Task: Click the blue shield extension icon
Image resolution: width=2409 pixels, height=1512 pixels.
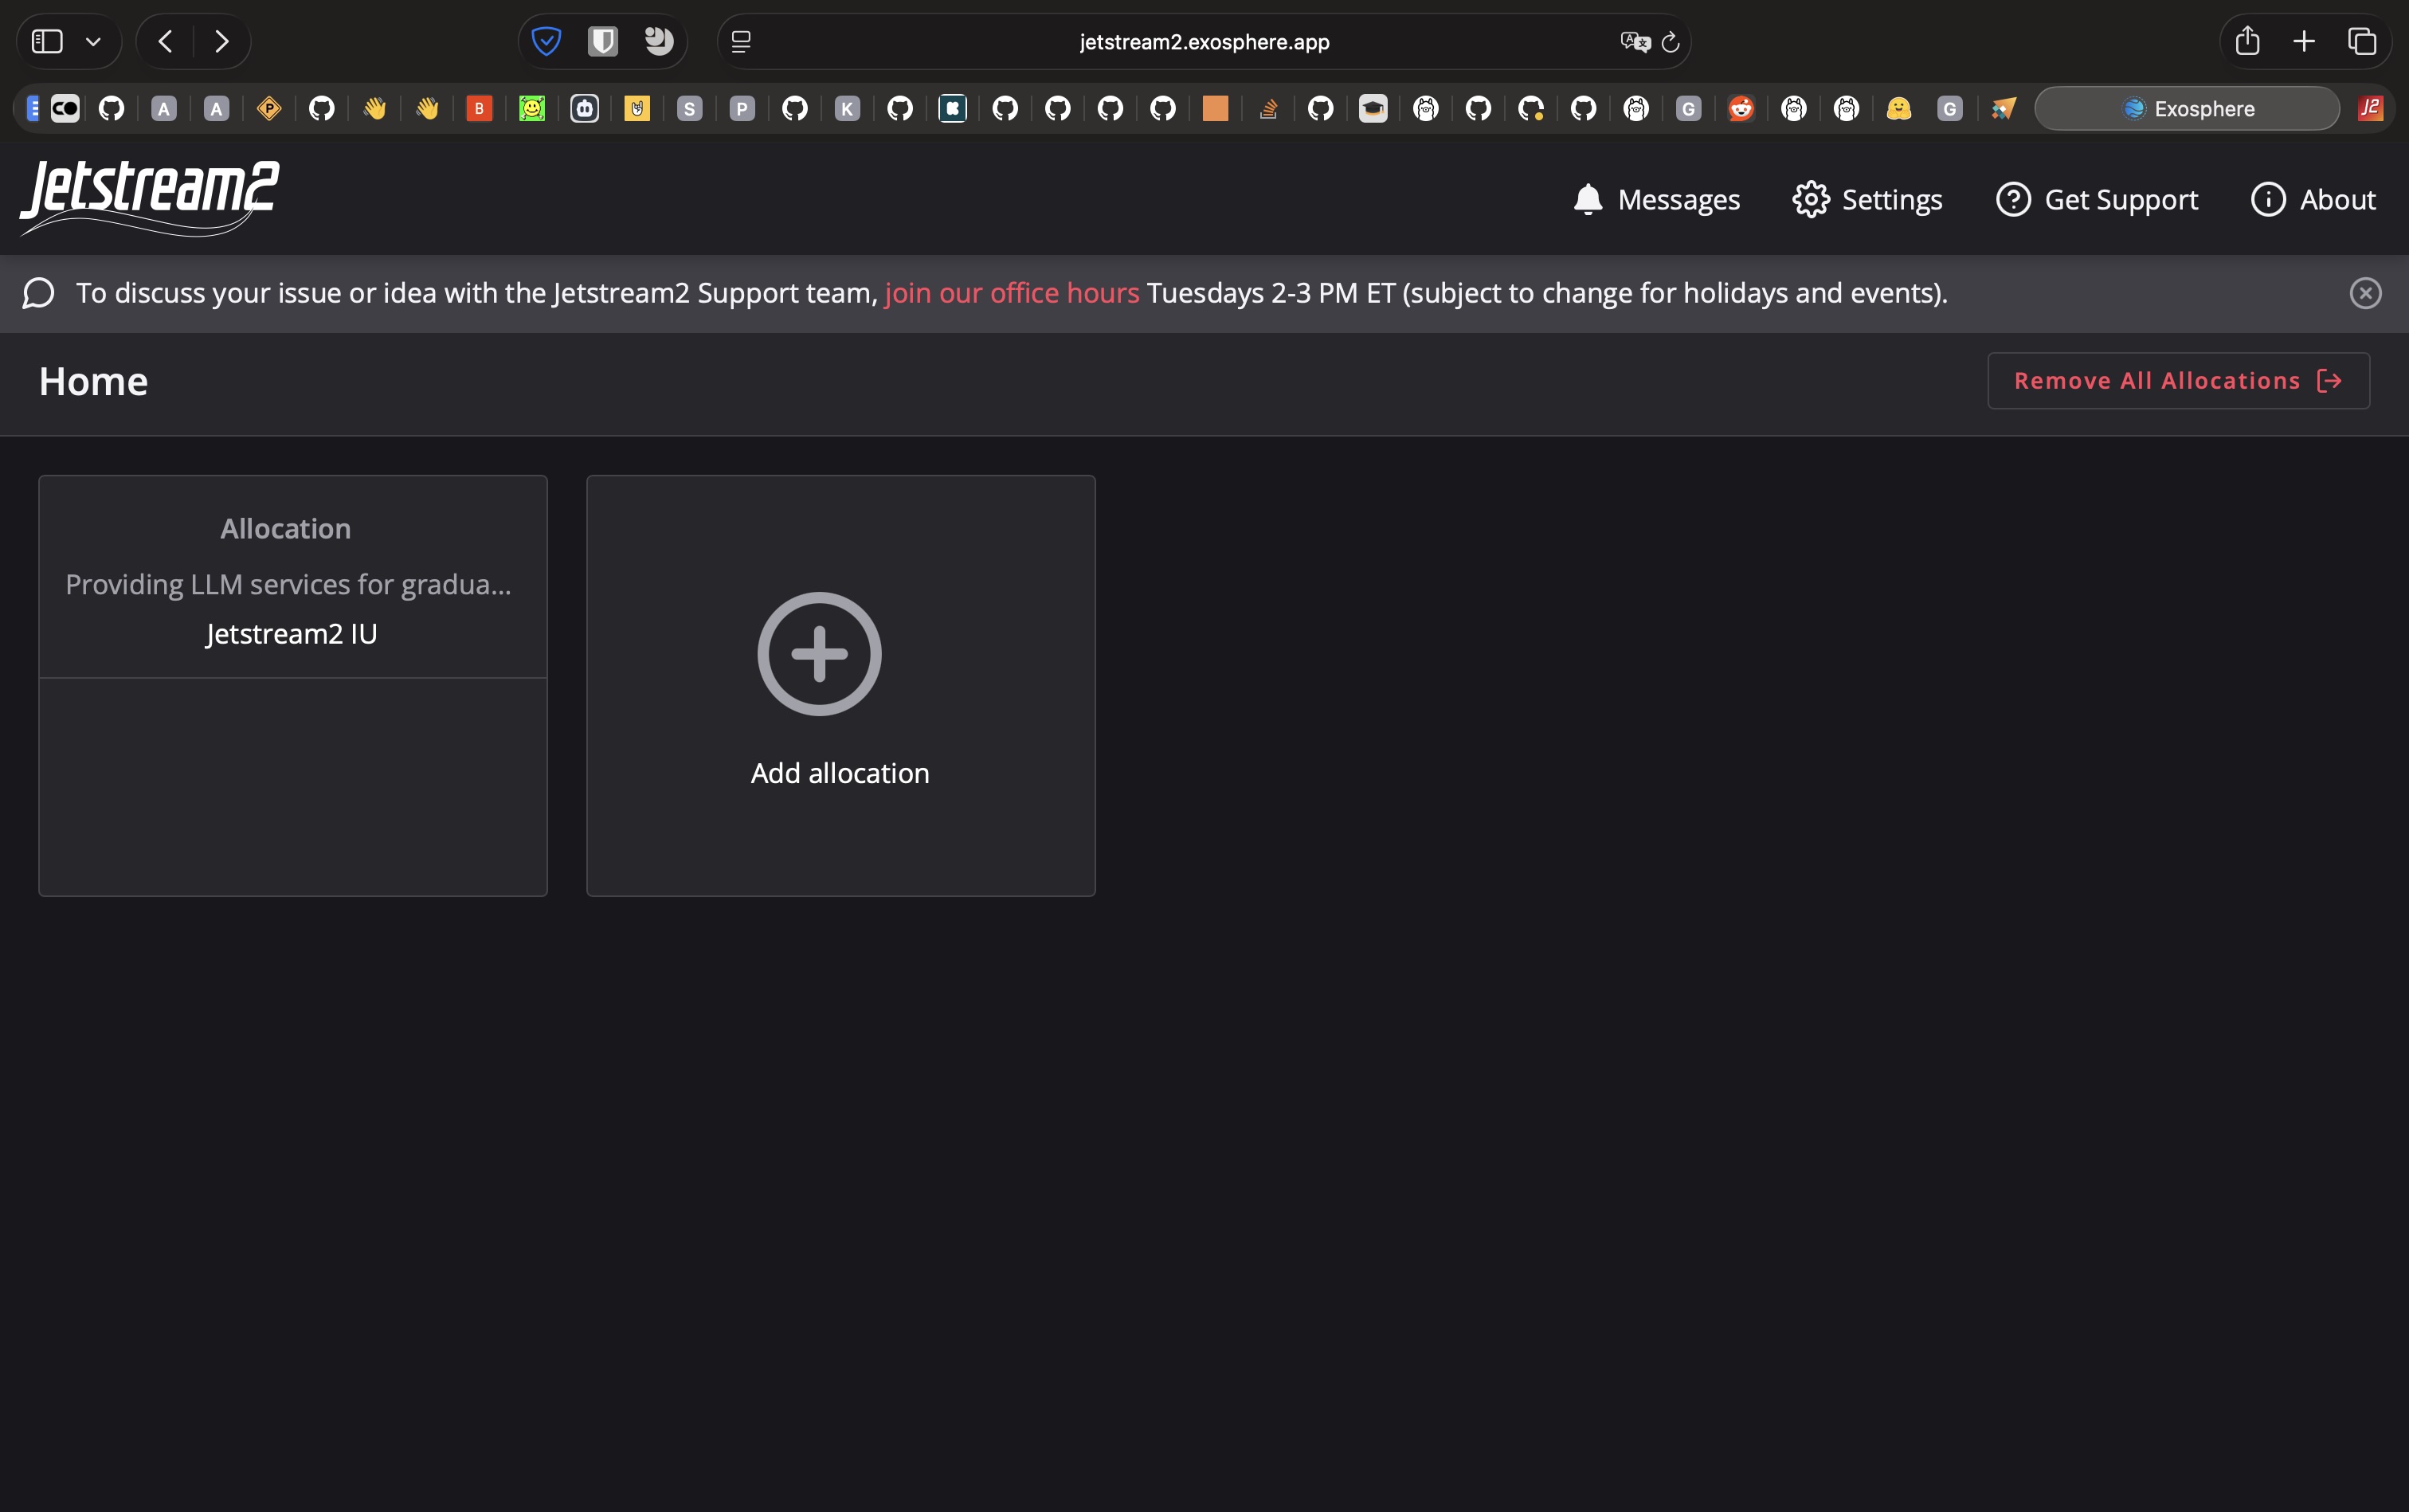Action: (x=546, y=41)
